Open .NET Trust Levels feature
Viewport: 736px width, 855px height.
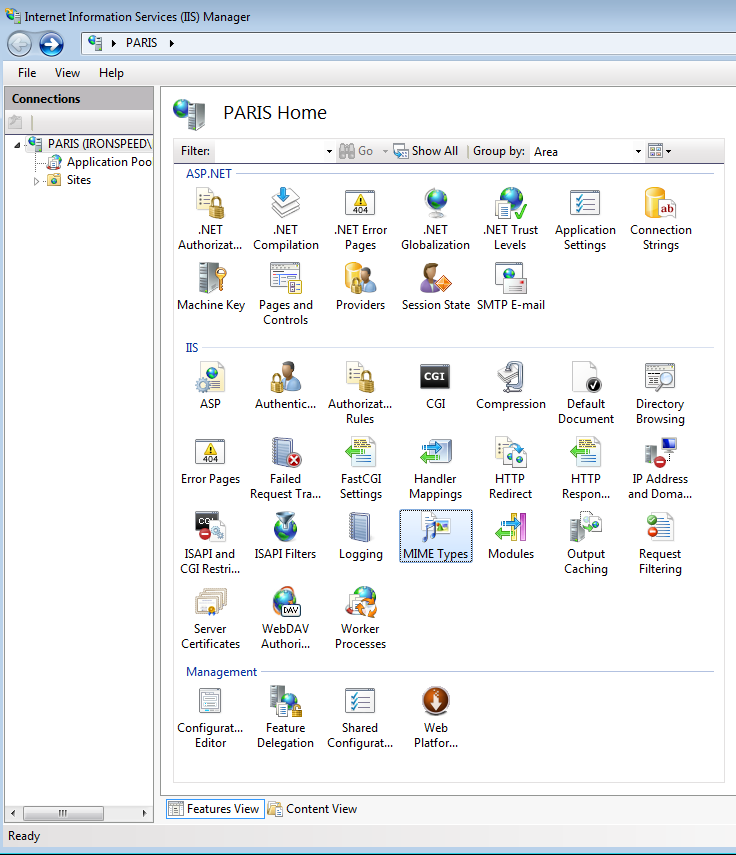(x=510, y=218)
